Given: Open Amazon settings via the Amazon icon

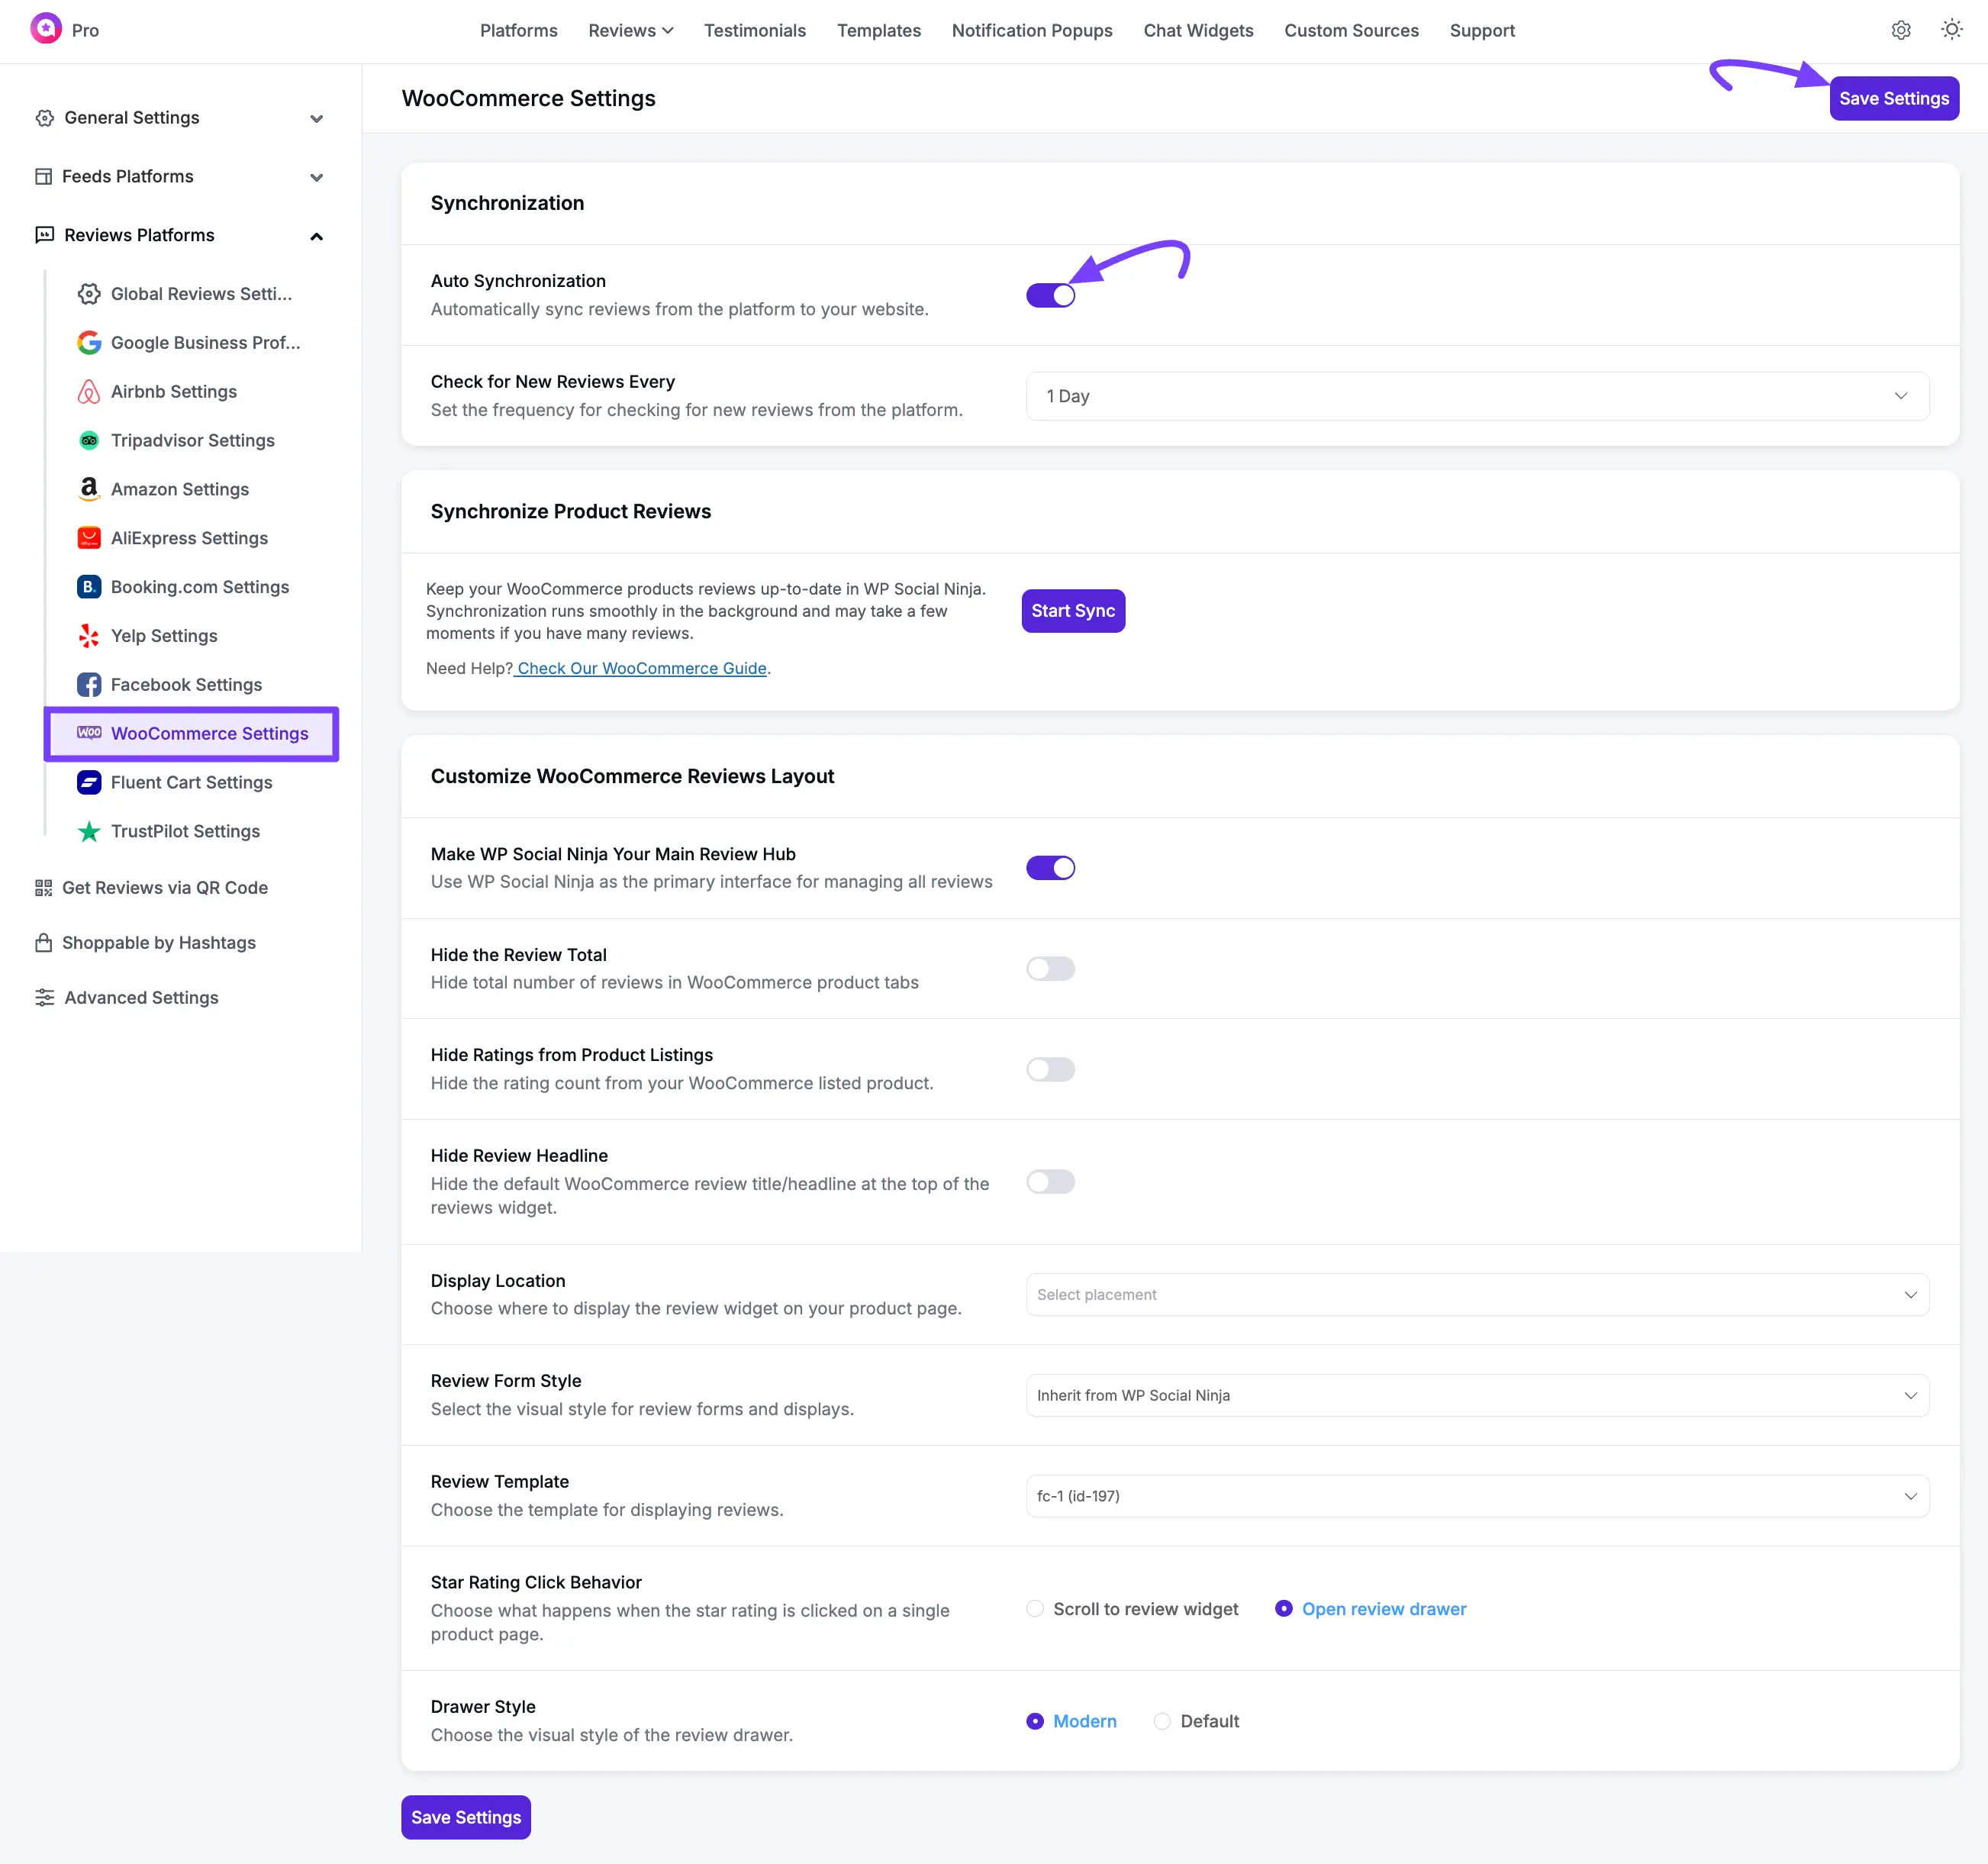Looking at the screenshot, I should [89, 489].
